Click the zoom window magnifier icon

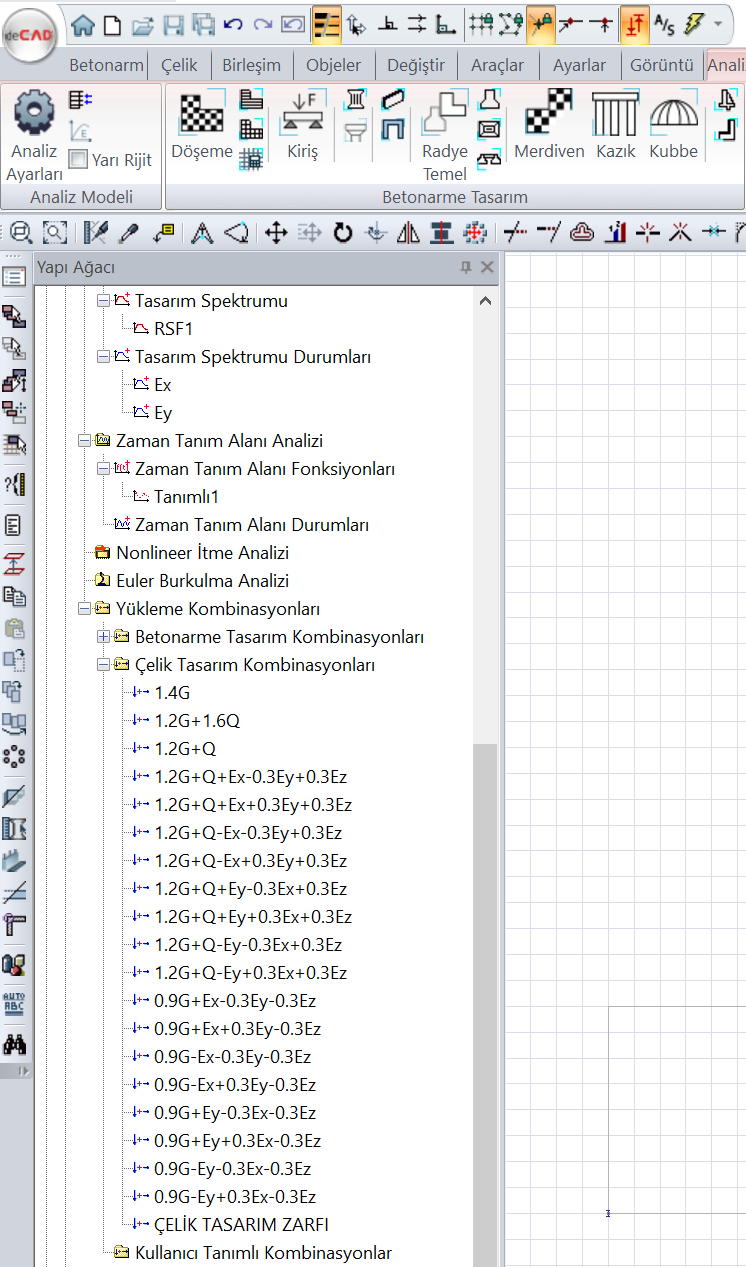(x=21, y=233)
